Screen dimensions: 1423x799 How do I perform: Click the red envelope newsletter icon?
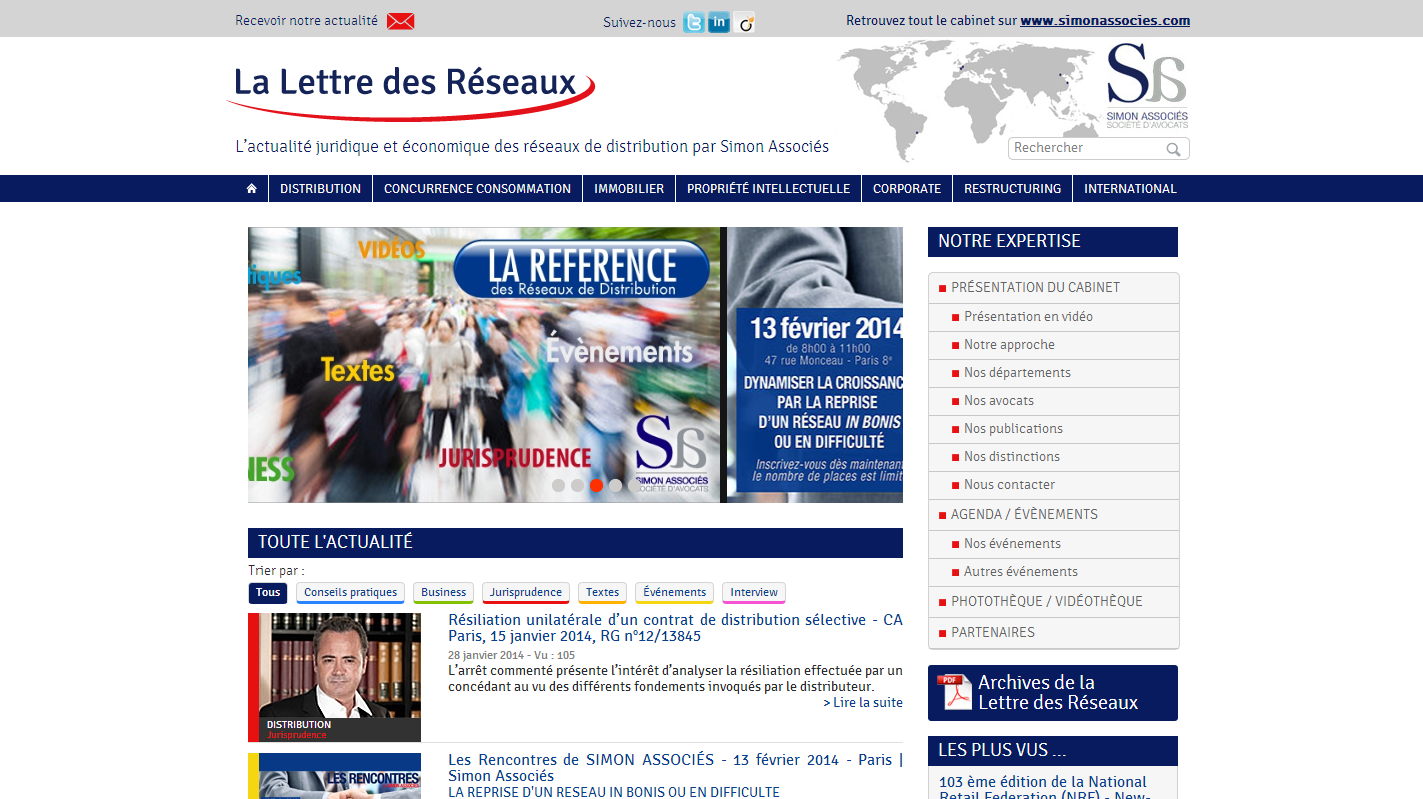click(x=400, y=21)
